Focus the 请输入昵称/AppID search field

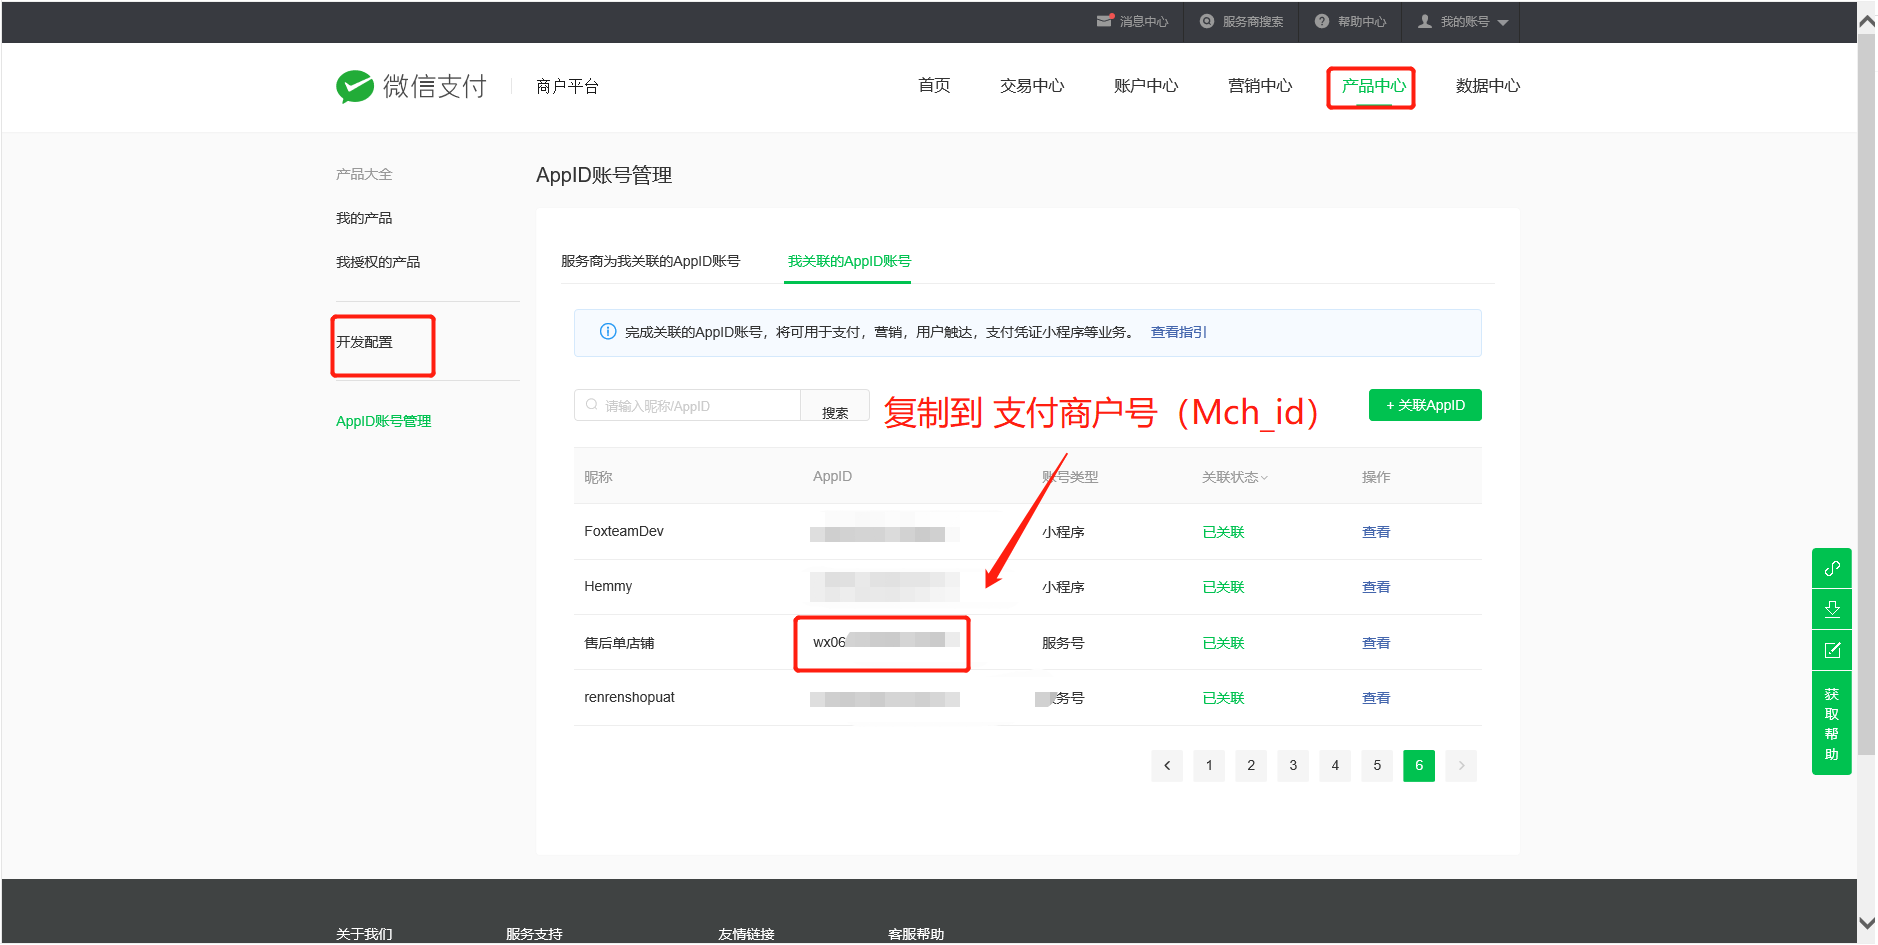pyautogui.click(x=687, y=405)
